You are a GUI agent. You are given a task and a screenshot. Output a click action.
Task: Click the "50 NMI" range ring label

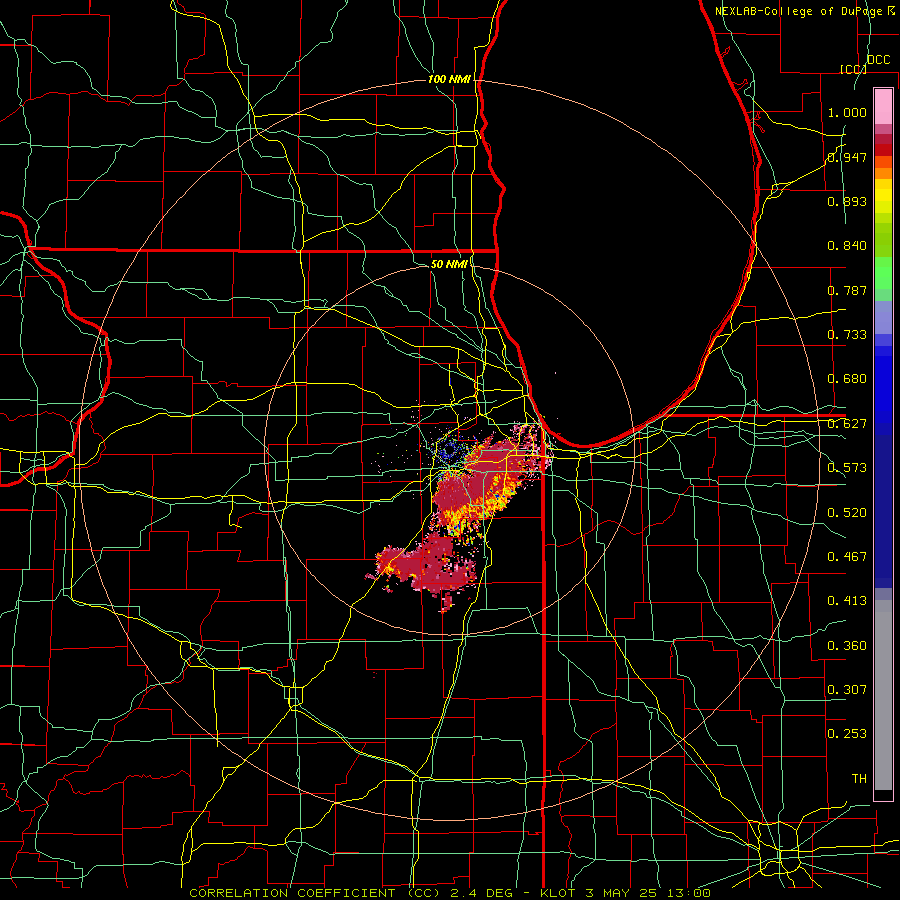tap(449, 264)
